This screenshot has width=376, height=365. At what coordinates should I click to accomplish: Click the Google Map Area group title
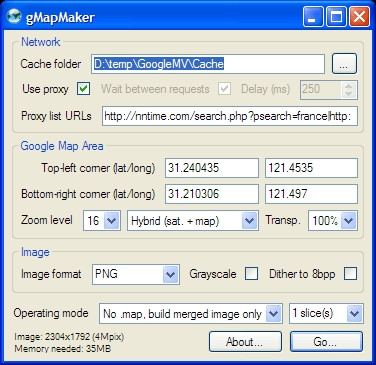coord(62,146)
